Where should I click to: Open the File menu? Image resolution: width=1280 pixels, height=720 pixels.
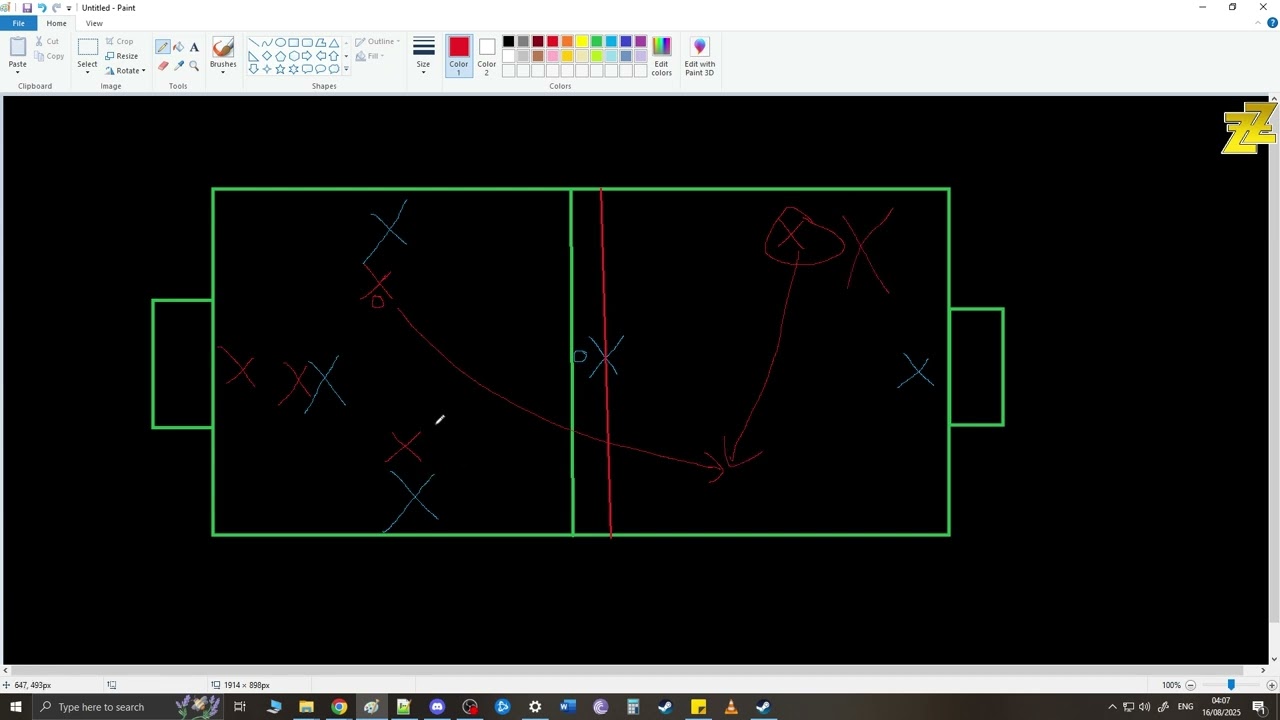pos(18,23)
